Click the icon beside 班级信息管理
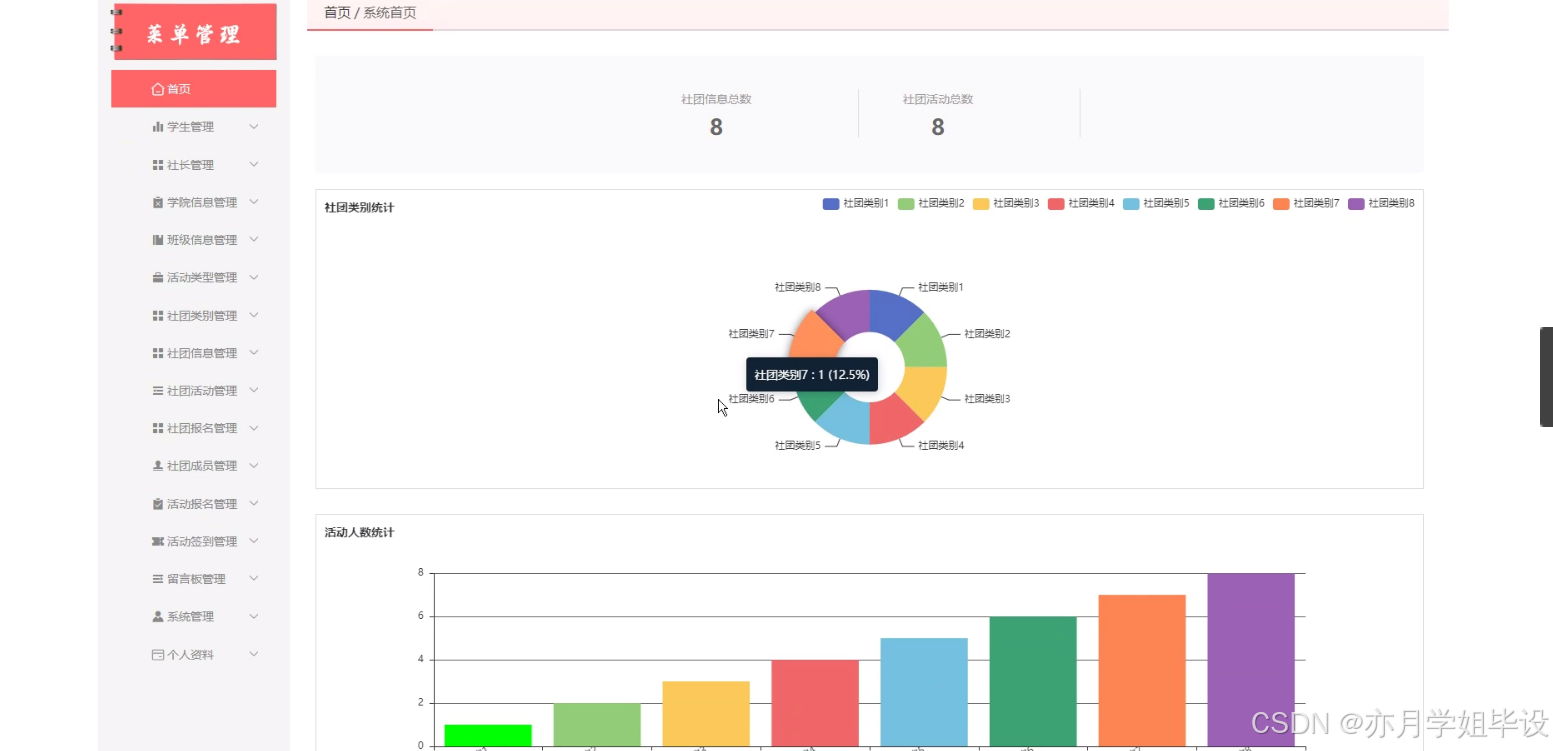1553x751 pixels. coord(157,240)
